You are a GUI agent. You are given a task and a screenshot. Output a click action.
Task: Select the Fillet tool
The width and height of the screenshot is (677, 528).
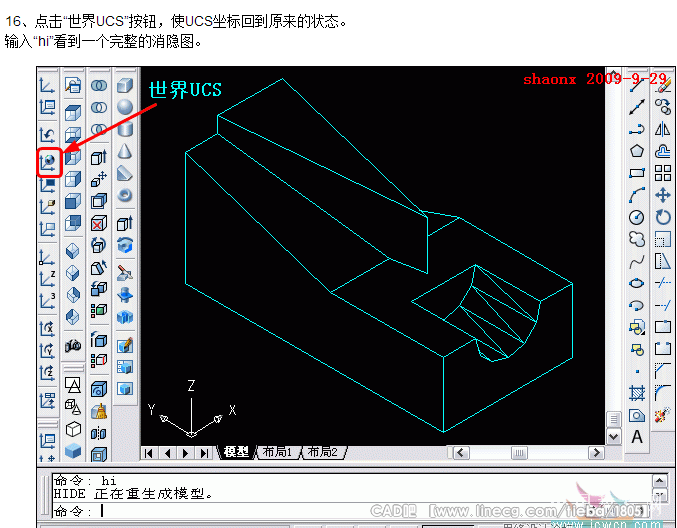click(663, 393)
